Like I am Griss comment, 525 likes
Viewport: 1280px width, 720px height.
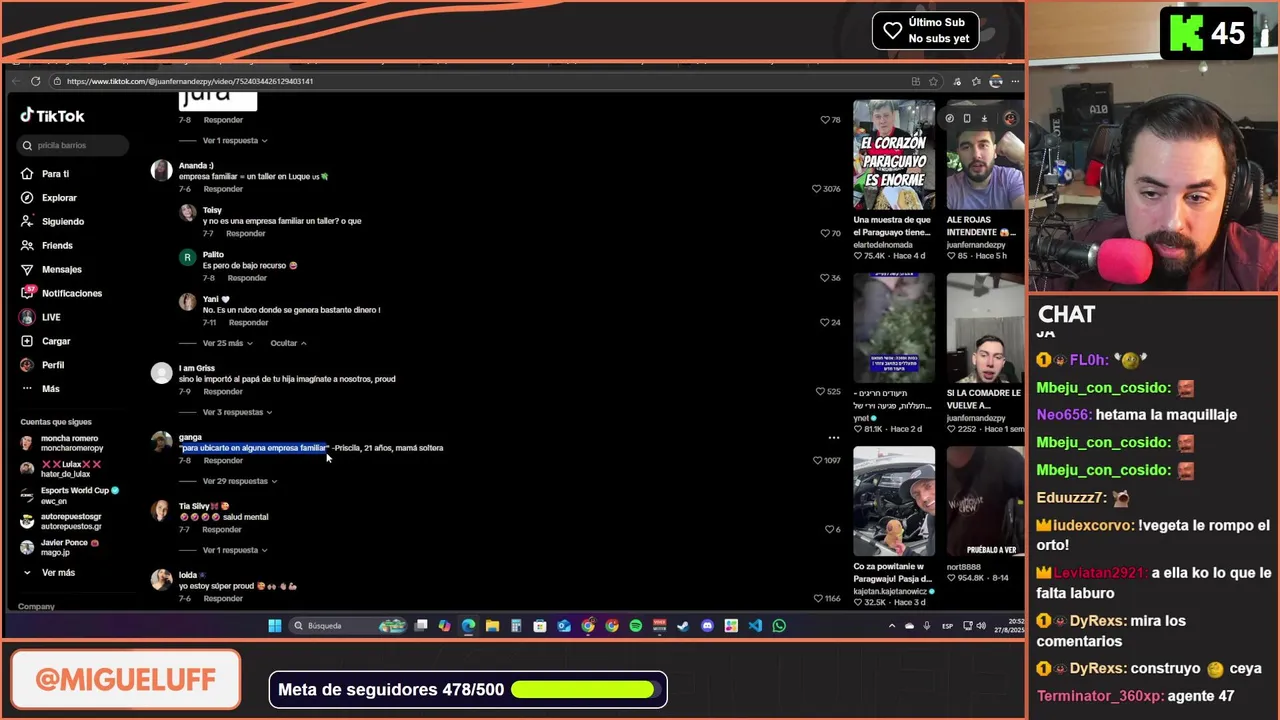(820, 391)
